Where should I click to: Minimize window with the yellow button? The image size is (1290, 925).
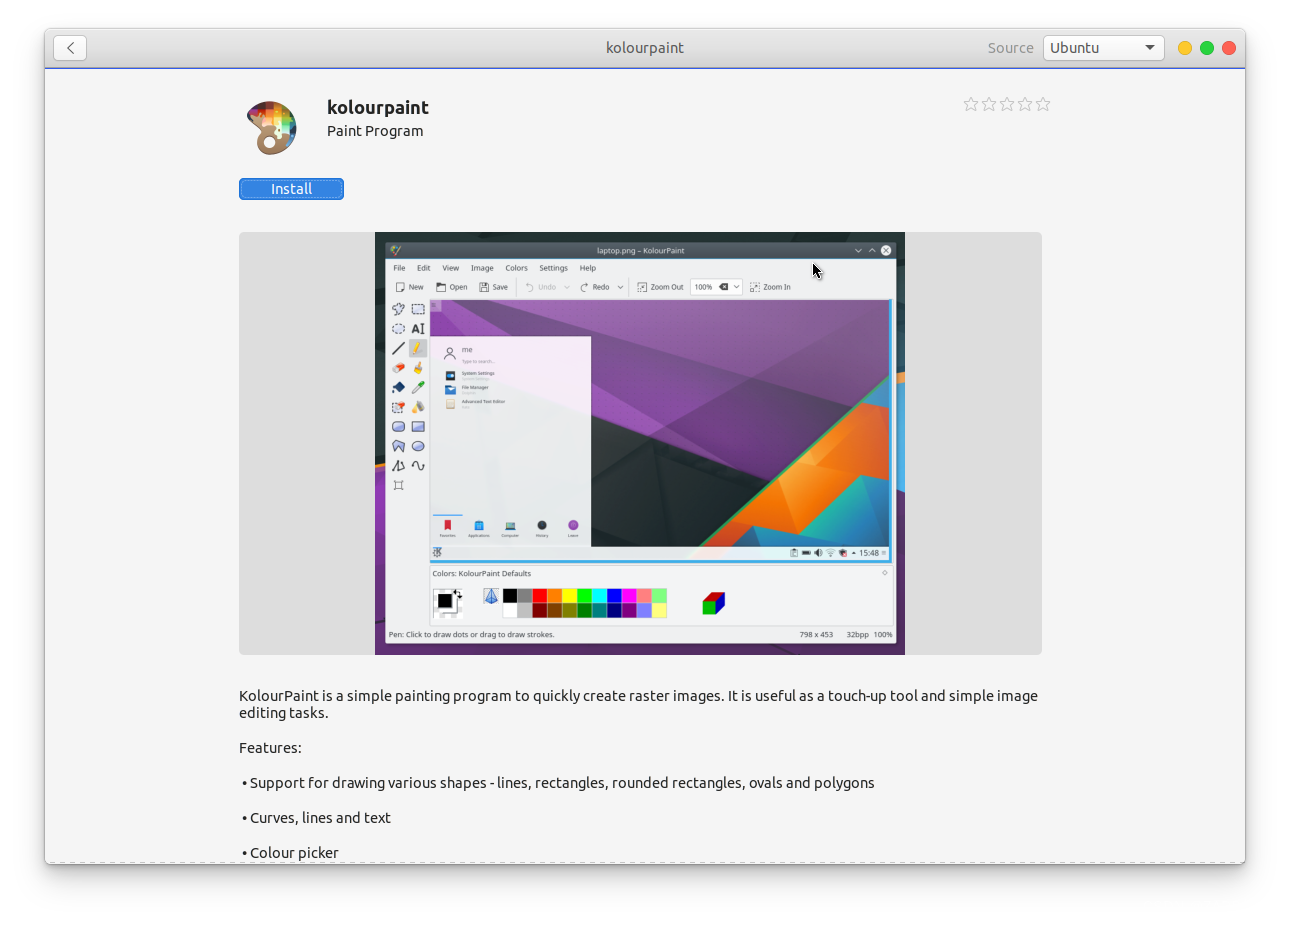pos(1185,48)
